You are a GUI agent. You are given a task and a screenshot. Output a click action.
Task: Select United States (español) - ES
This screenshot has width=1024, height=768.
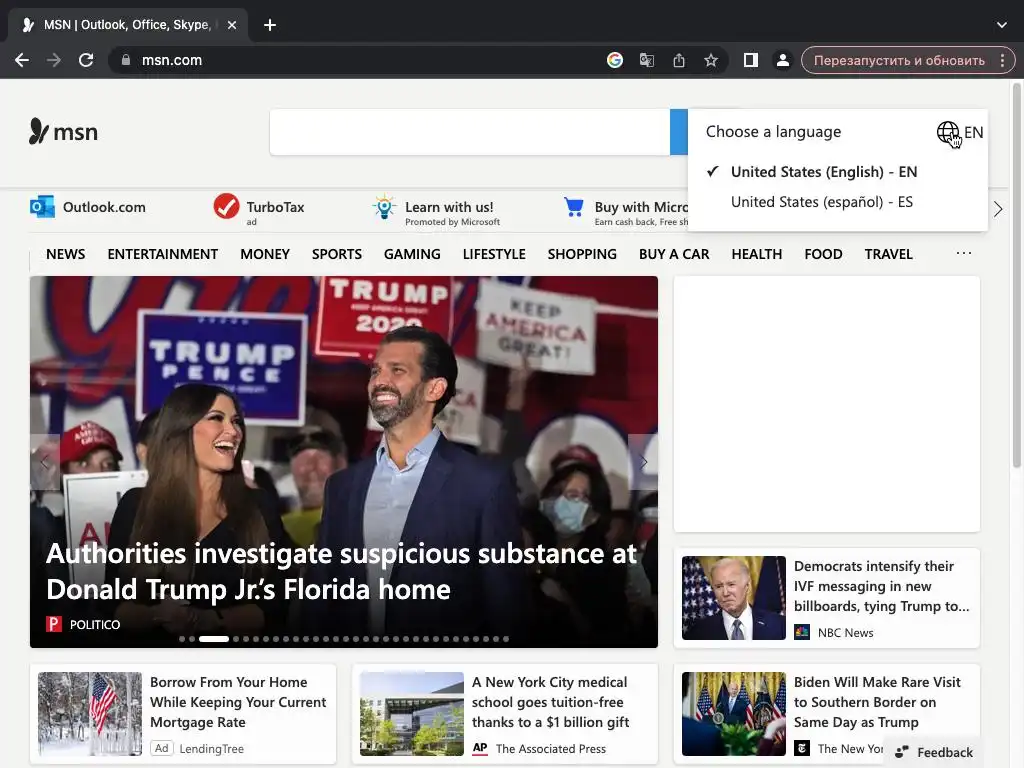[822, 202]
